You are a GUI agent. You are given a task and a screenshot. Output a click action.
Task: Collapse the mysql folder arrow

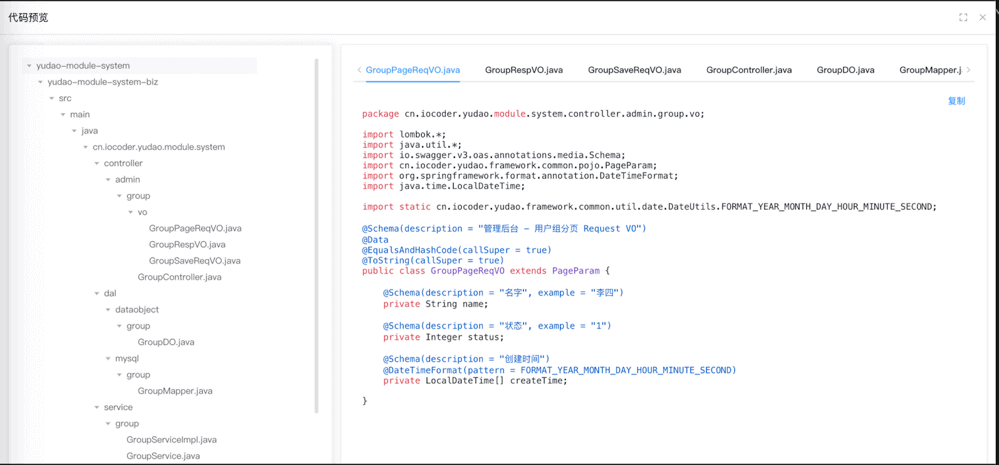(x=108, y=359)
